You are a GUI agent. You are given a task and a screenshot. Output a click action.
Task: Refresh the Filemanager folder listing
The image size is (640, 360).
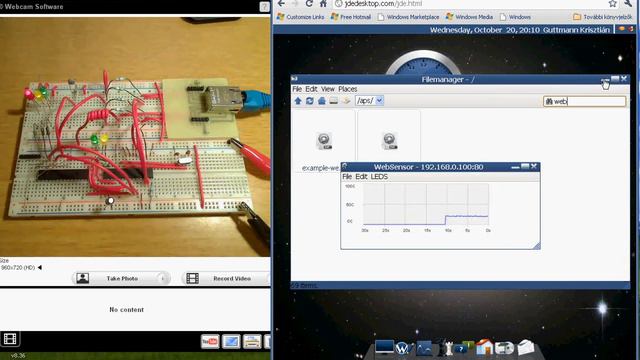(x=310, y=101)
